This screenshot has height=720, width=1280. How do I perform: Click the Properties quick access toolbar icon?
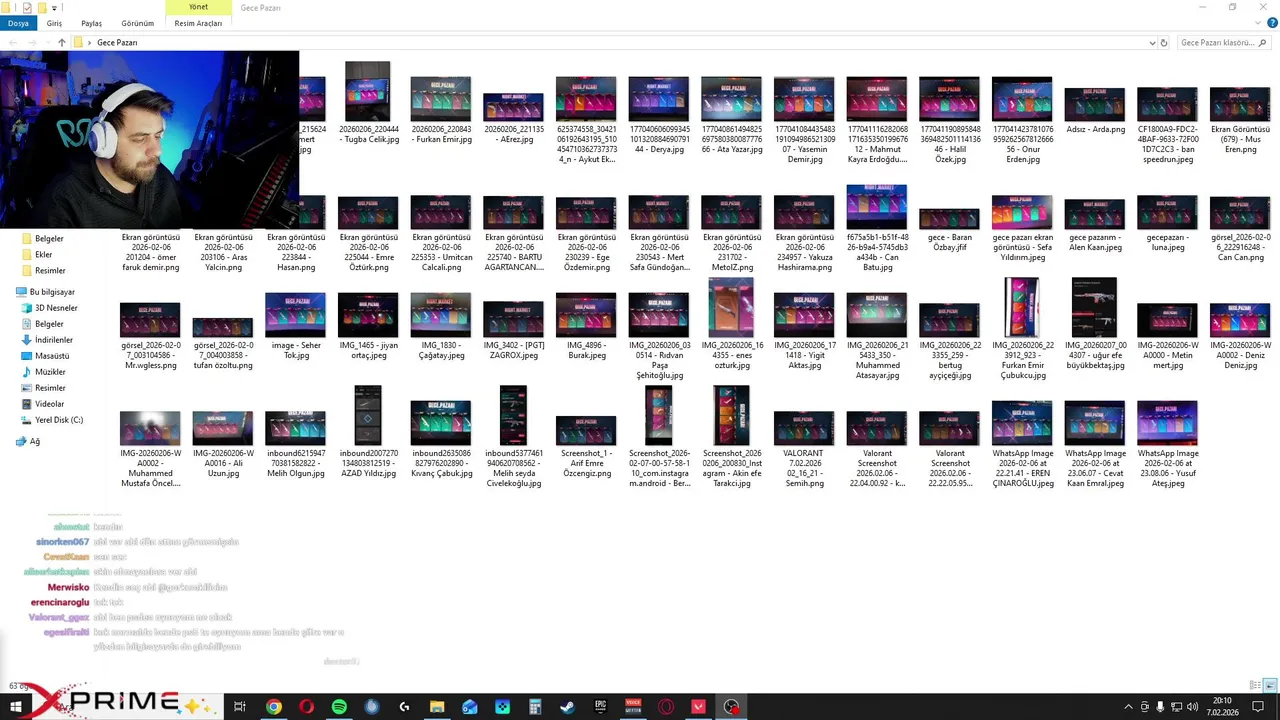pos(27,7)
